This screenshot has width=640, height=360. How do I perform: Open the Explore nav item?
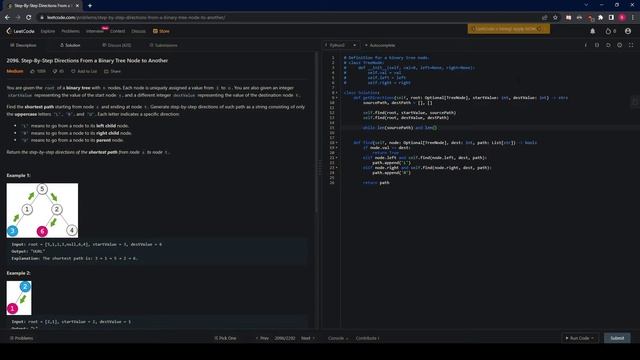48,31
